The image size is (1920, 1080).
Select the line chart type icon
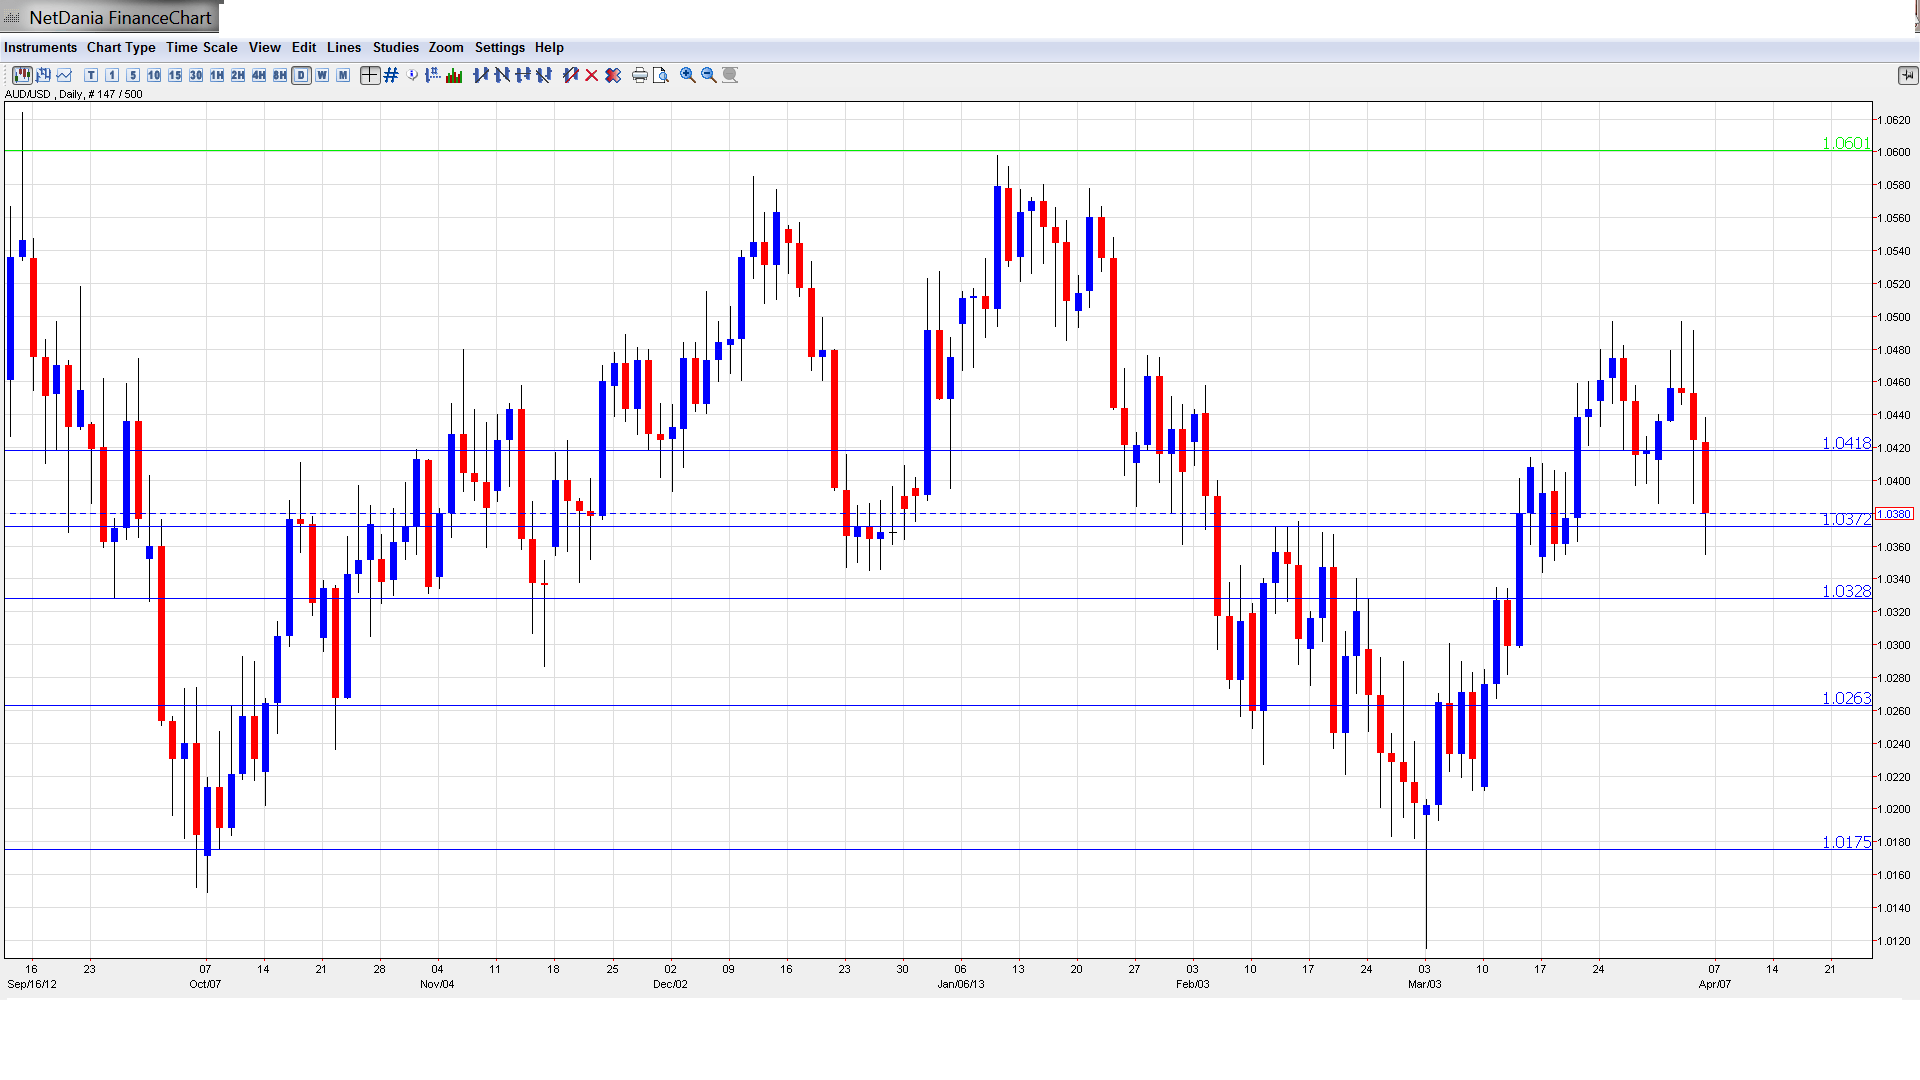[x=64, y=75]
